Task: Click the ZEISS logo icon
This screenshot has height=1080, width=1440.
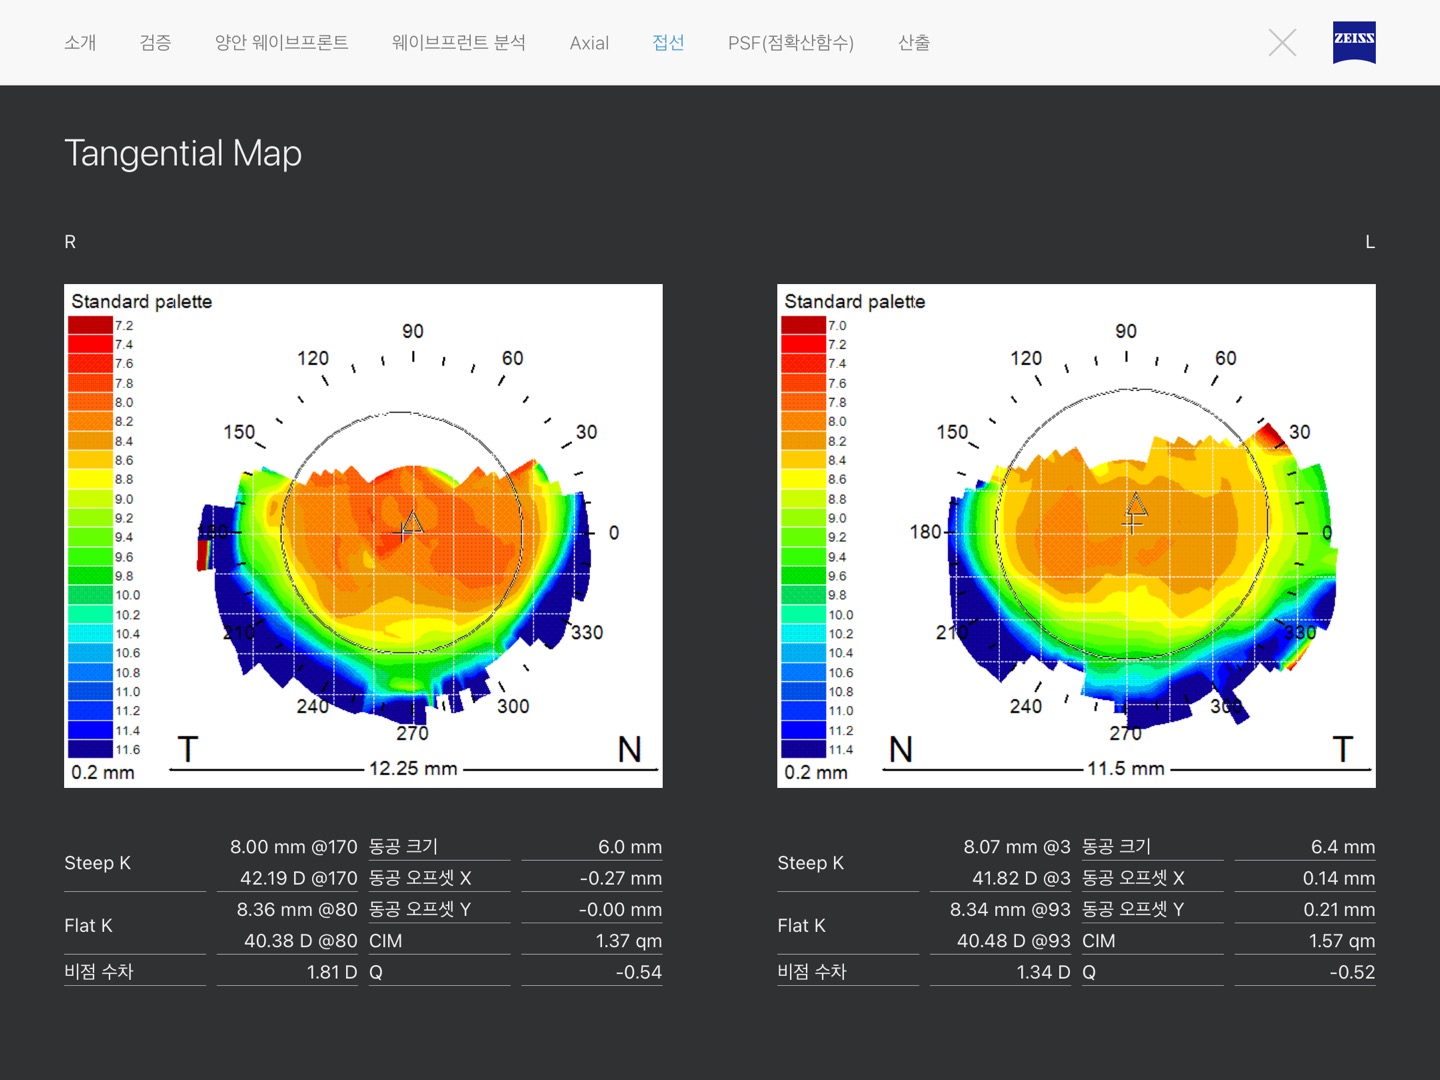Action: 1354,42
